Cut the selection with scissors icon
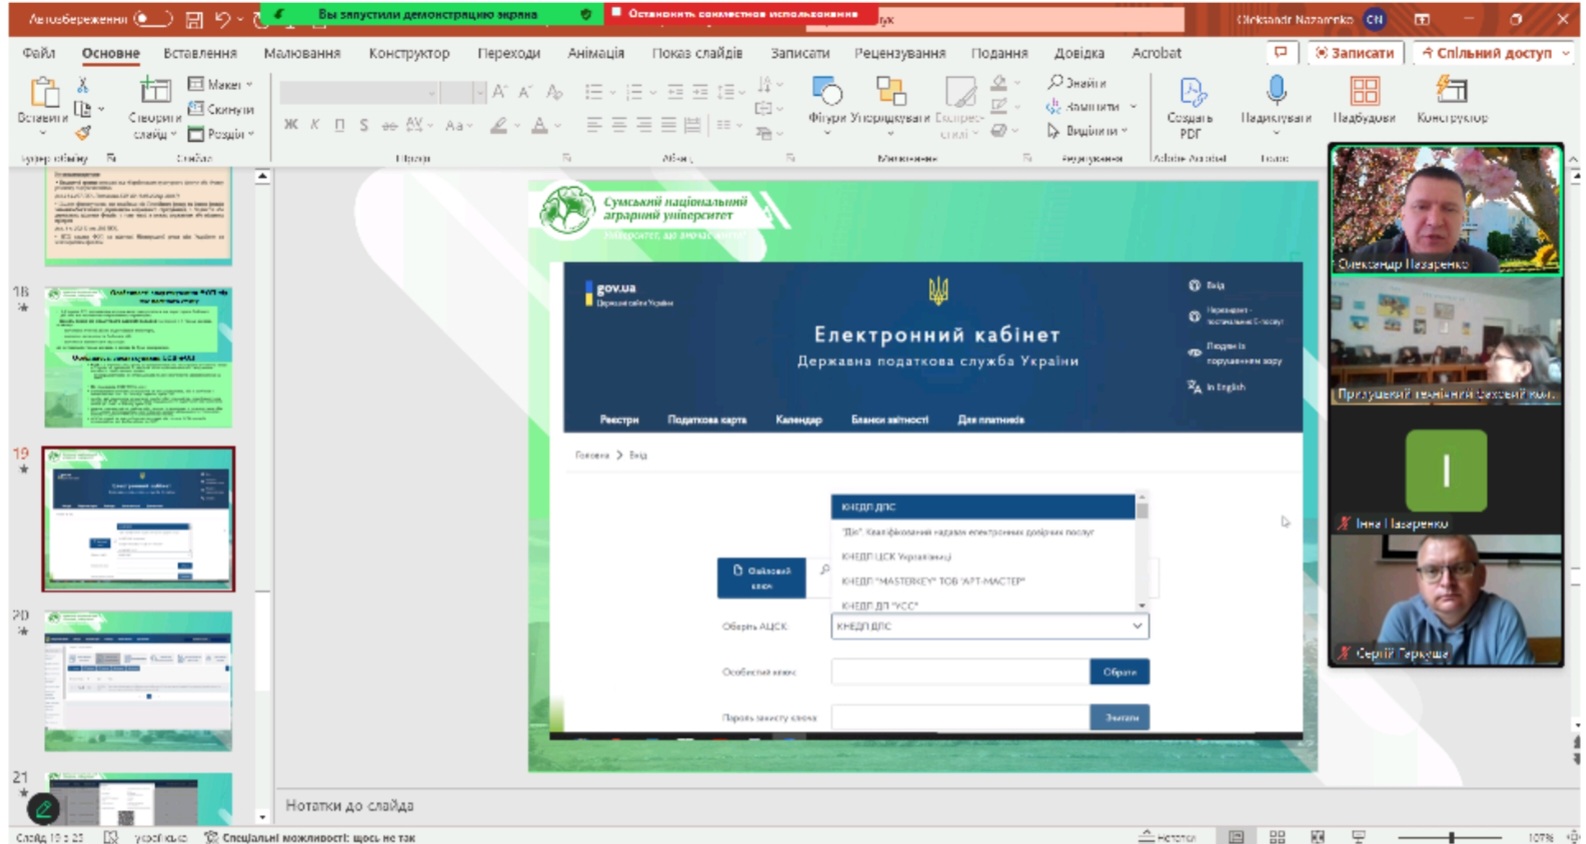 click(83, 85)
